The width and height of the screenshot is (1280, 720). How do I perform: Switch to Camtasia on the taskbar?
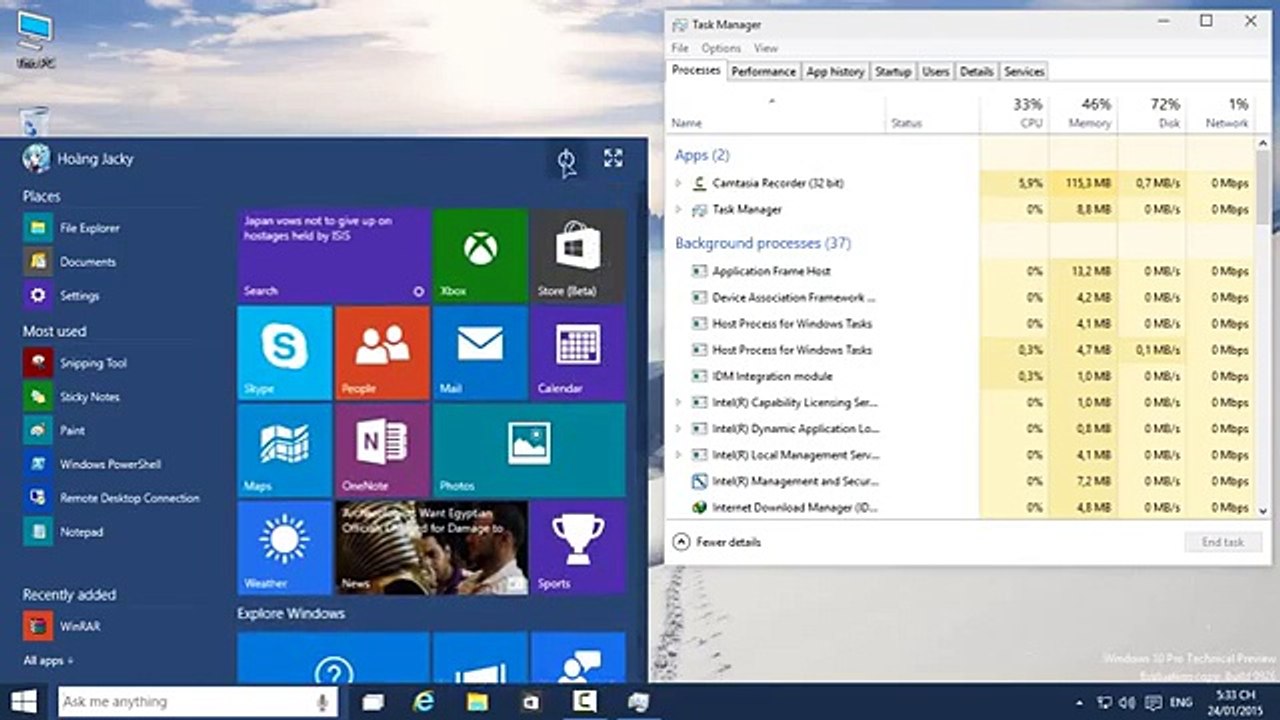(x=584, y=702)
